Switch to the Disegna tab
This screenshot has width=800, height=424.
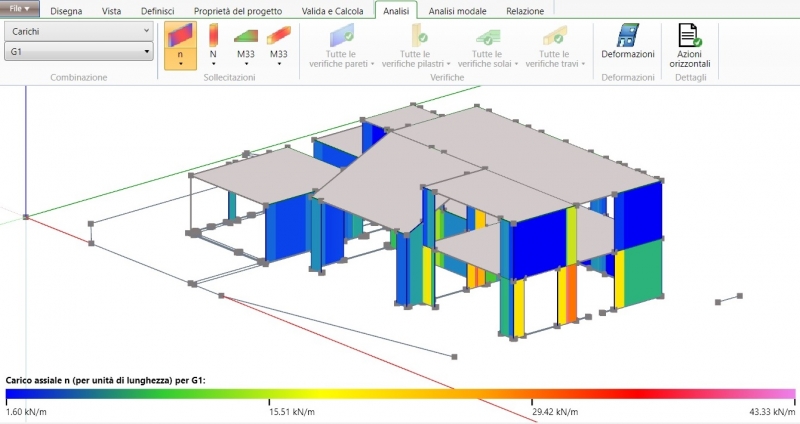click(66, 11)
